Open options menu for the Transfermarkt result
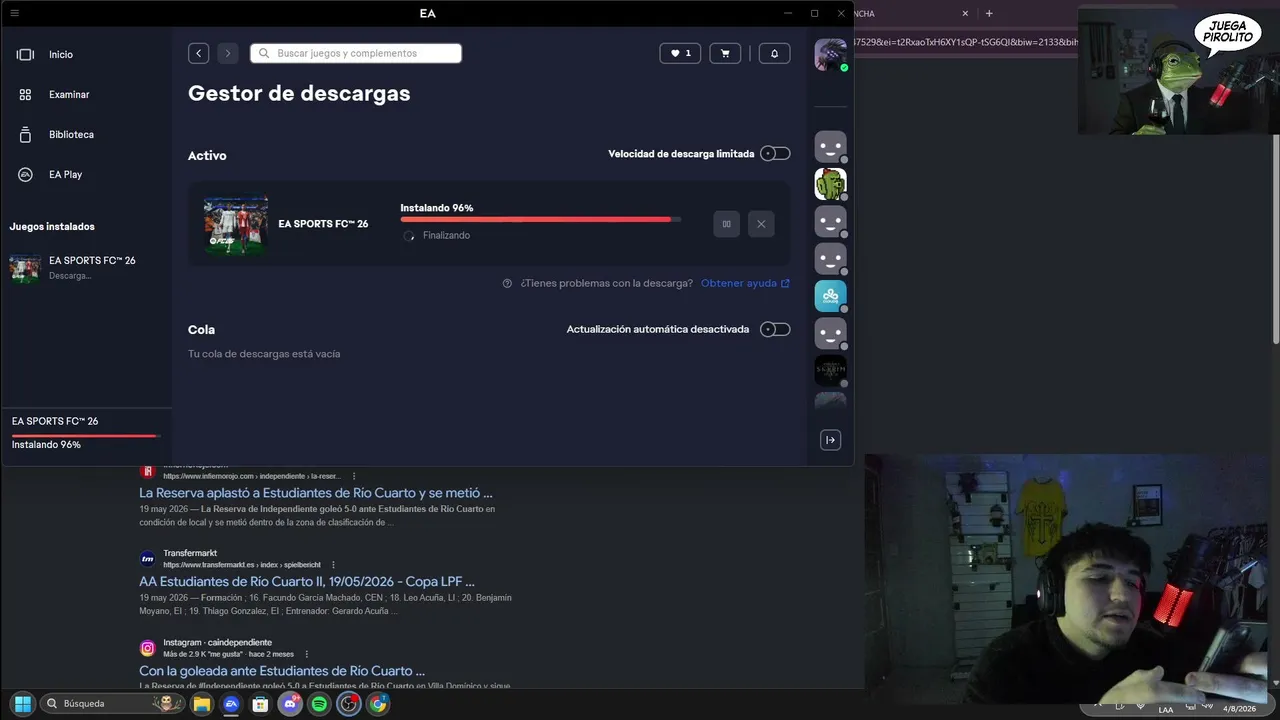The width and height of the screenshot is (1280, 720). coord(334,565)
